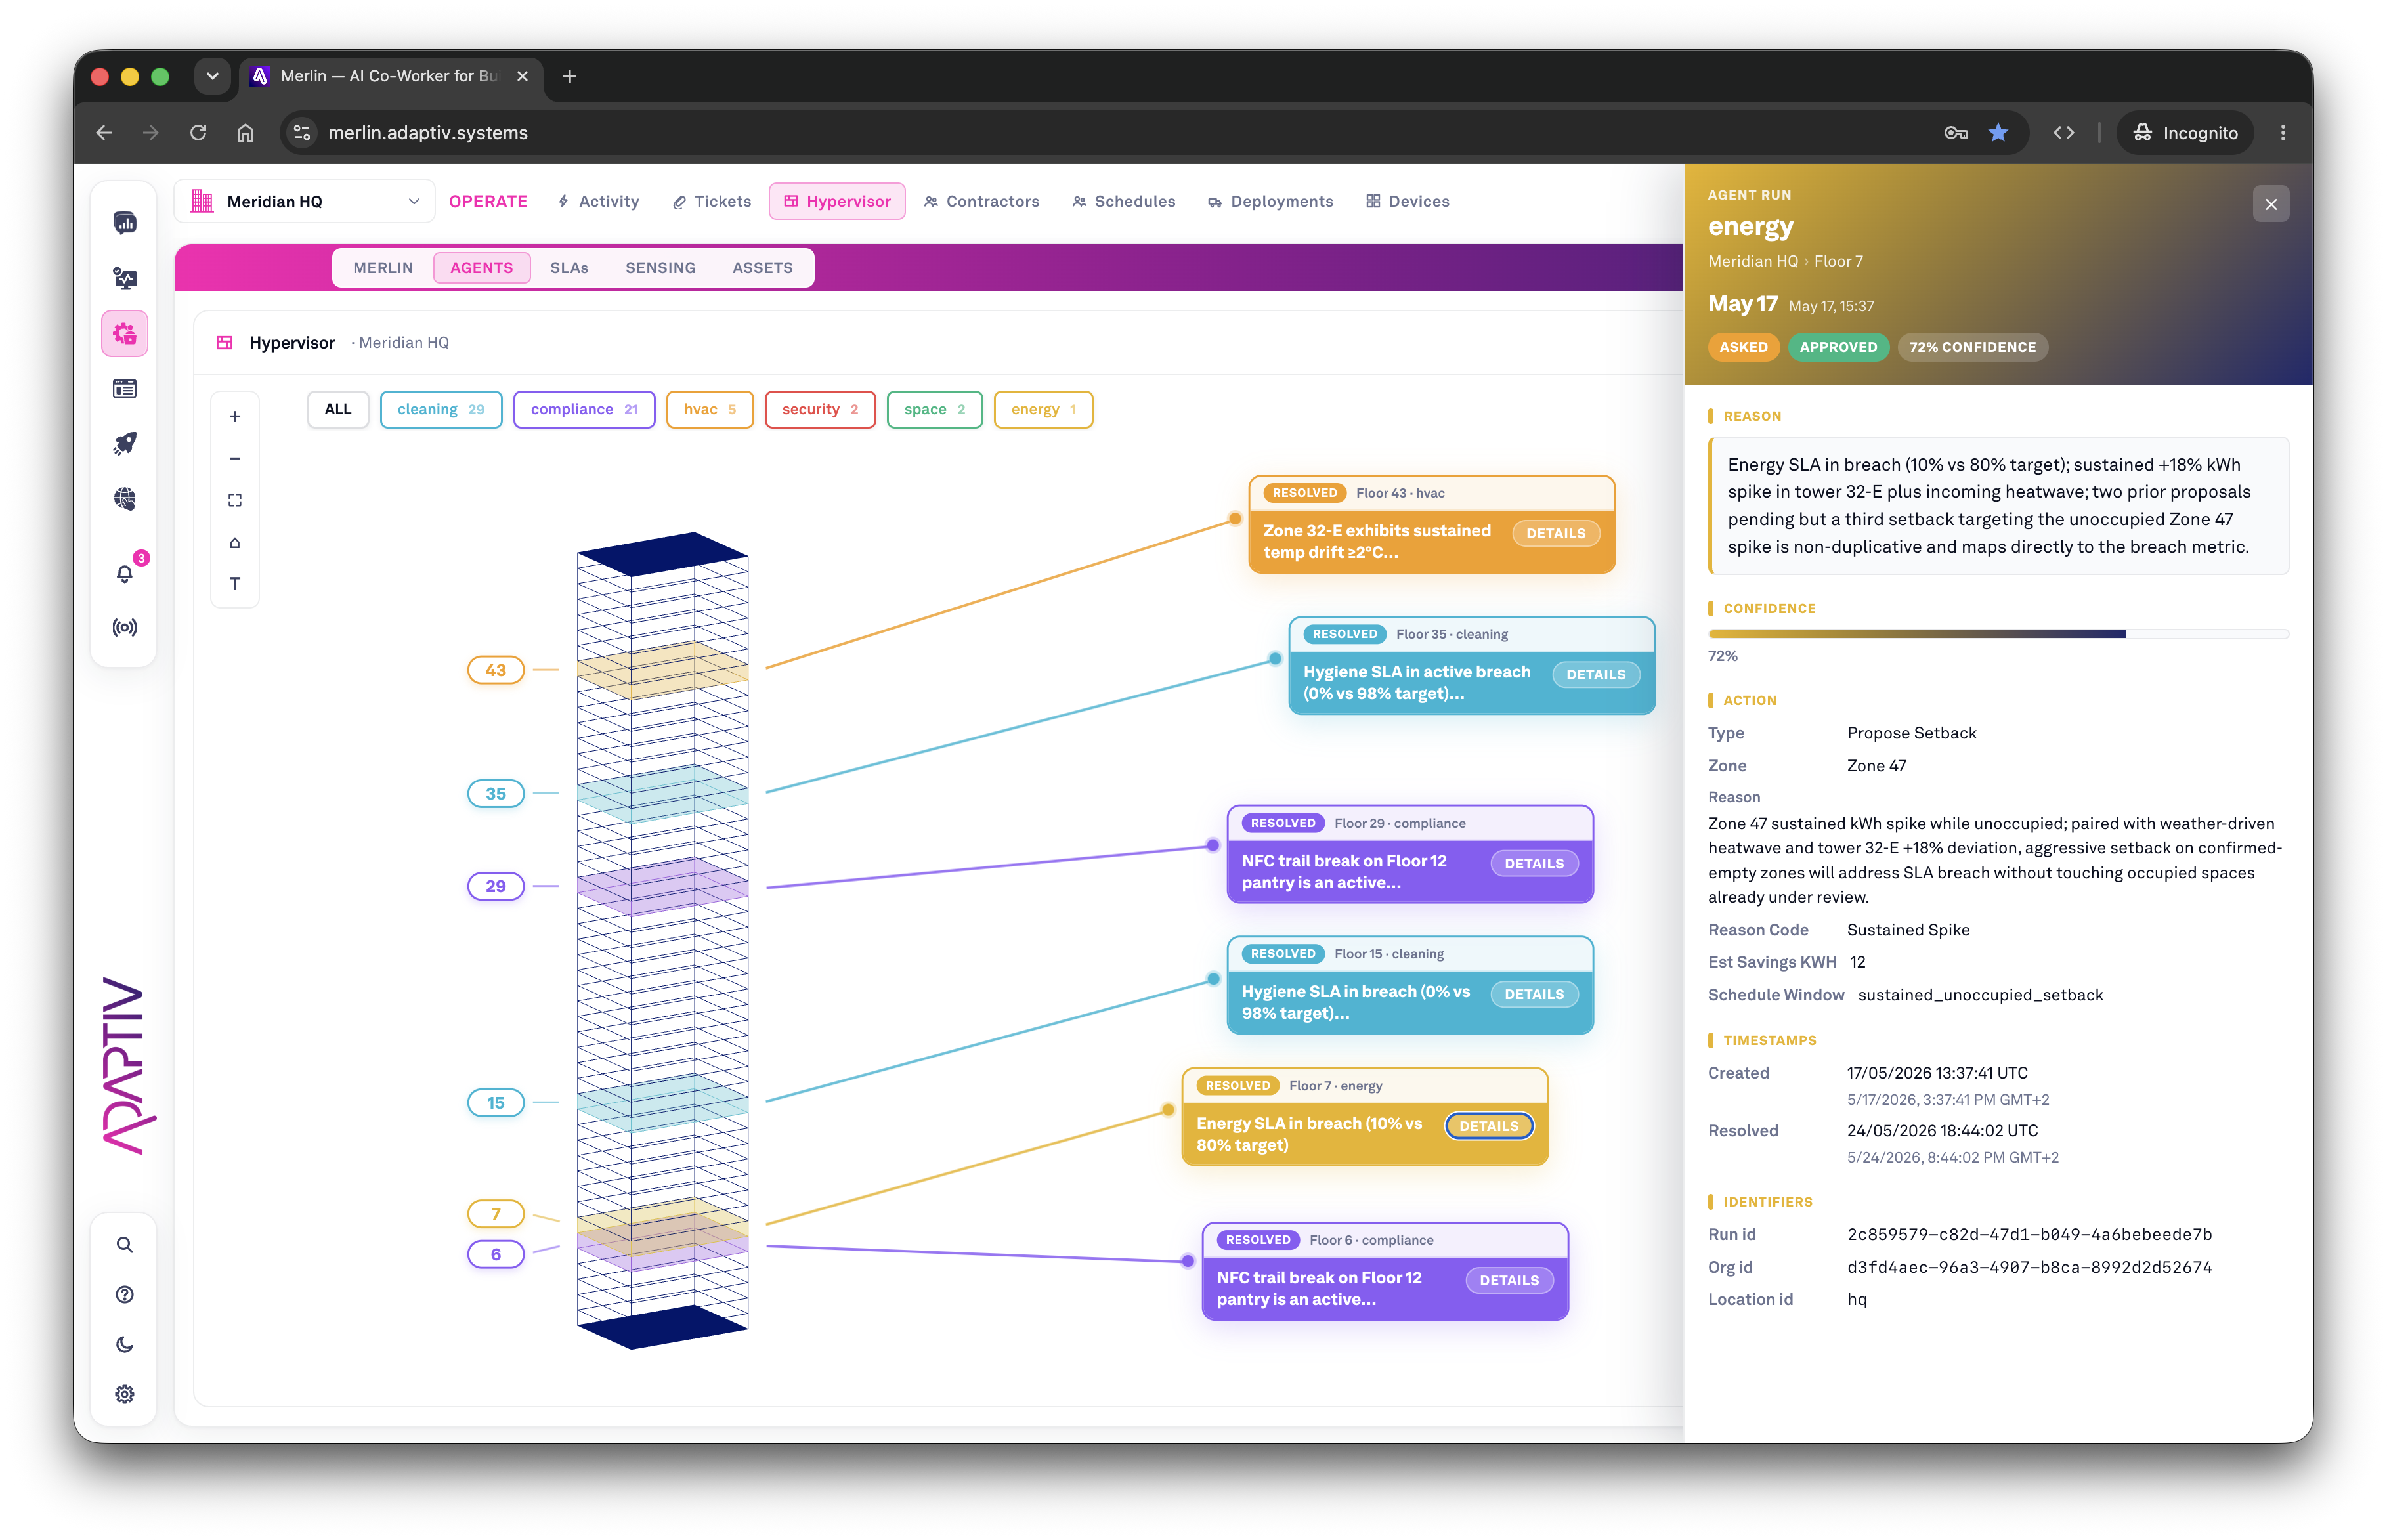
Task: Switch to the SLAs sub-tab
Action: tap(569, 268)
